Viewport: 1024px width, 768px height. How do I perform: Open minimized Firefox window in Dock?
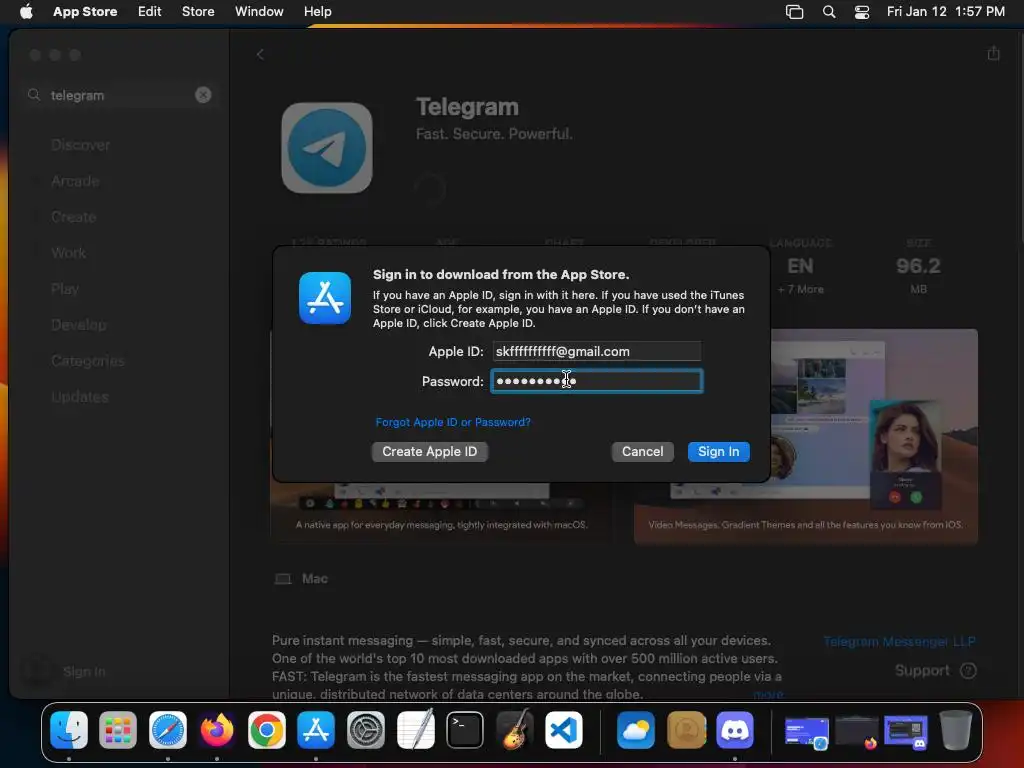click(x=856, y=731)
